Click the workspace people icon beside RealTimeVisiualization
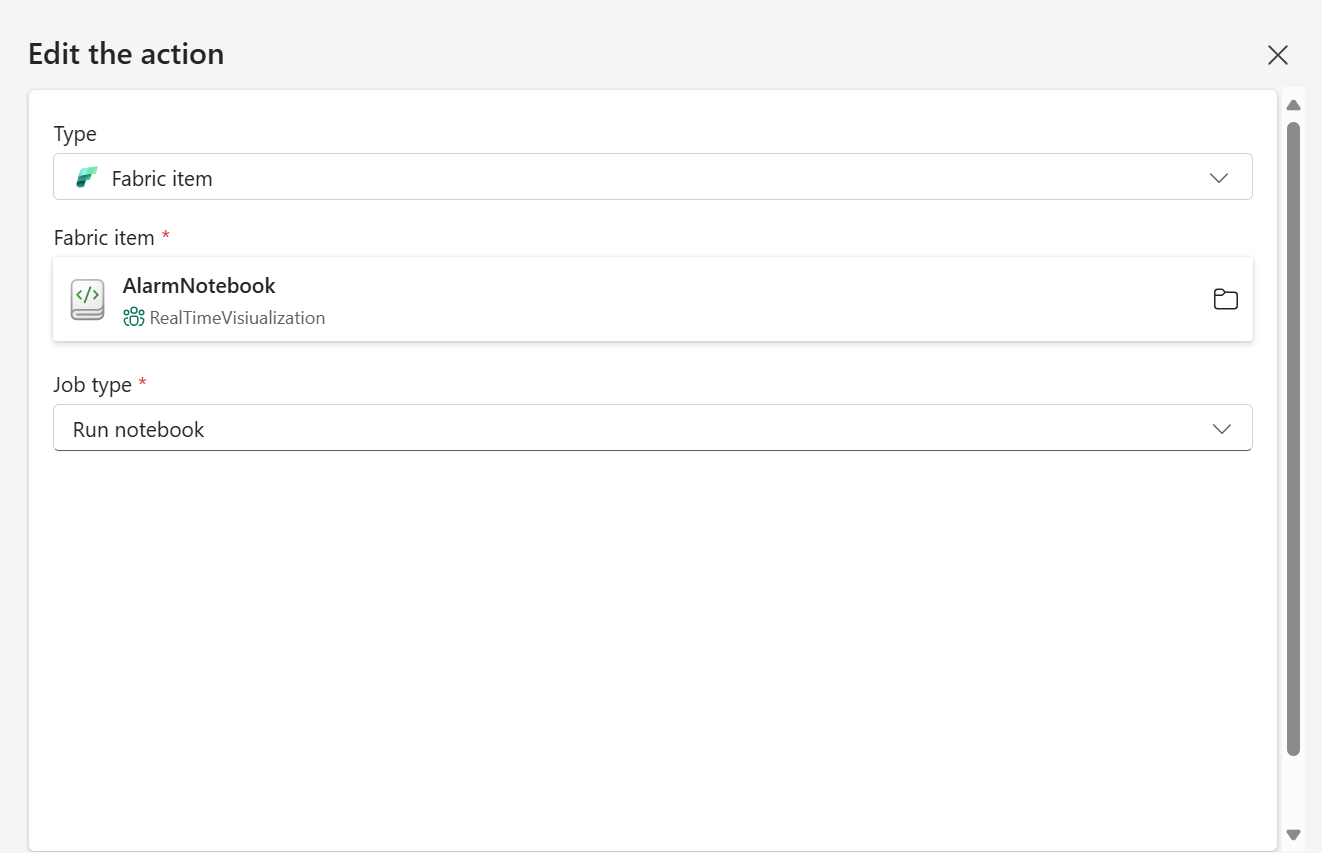Image resolution: width=1322 pixels, height=853 pixels. click(134, 318)
